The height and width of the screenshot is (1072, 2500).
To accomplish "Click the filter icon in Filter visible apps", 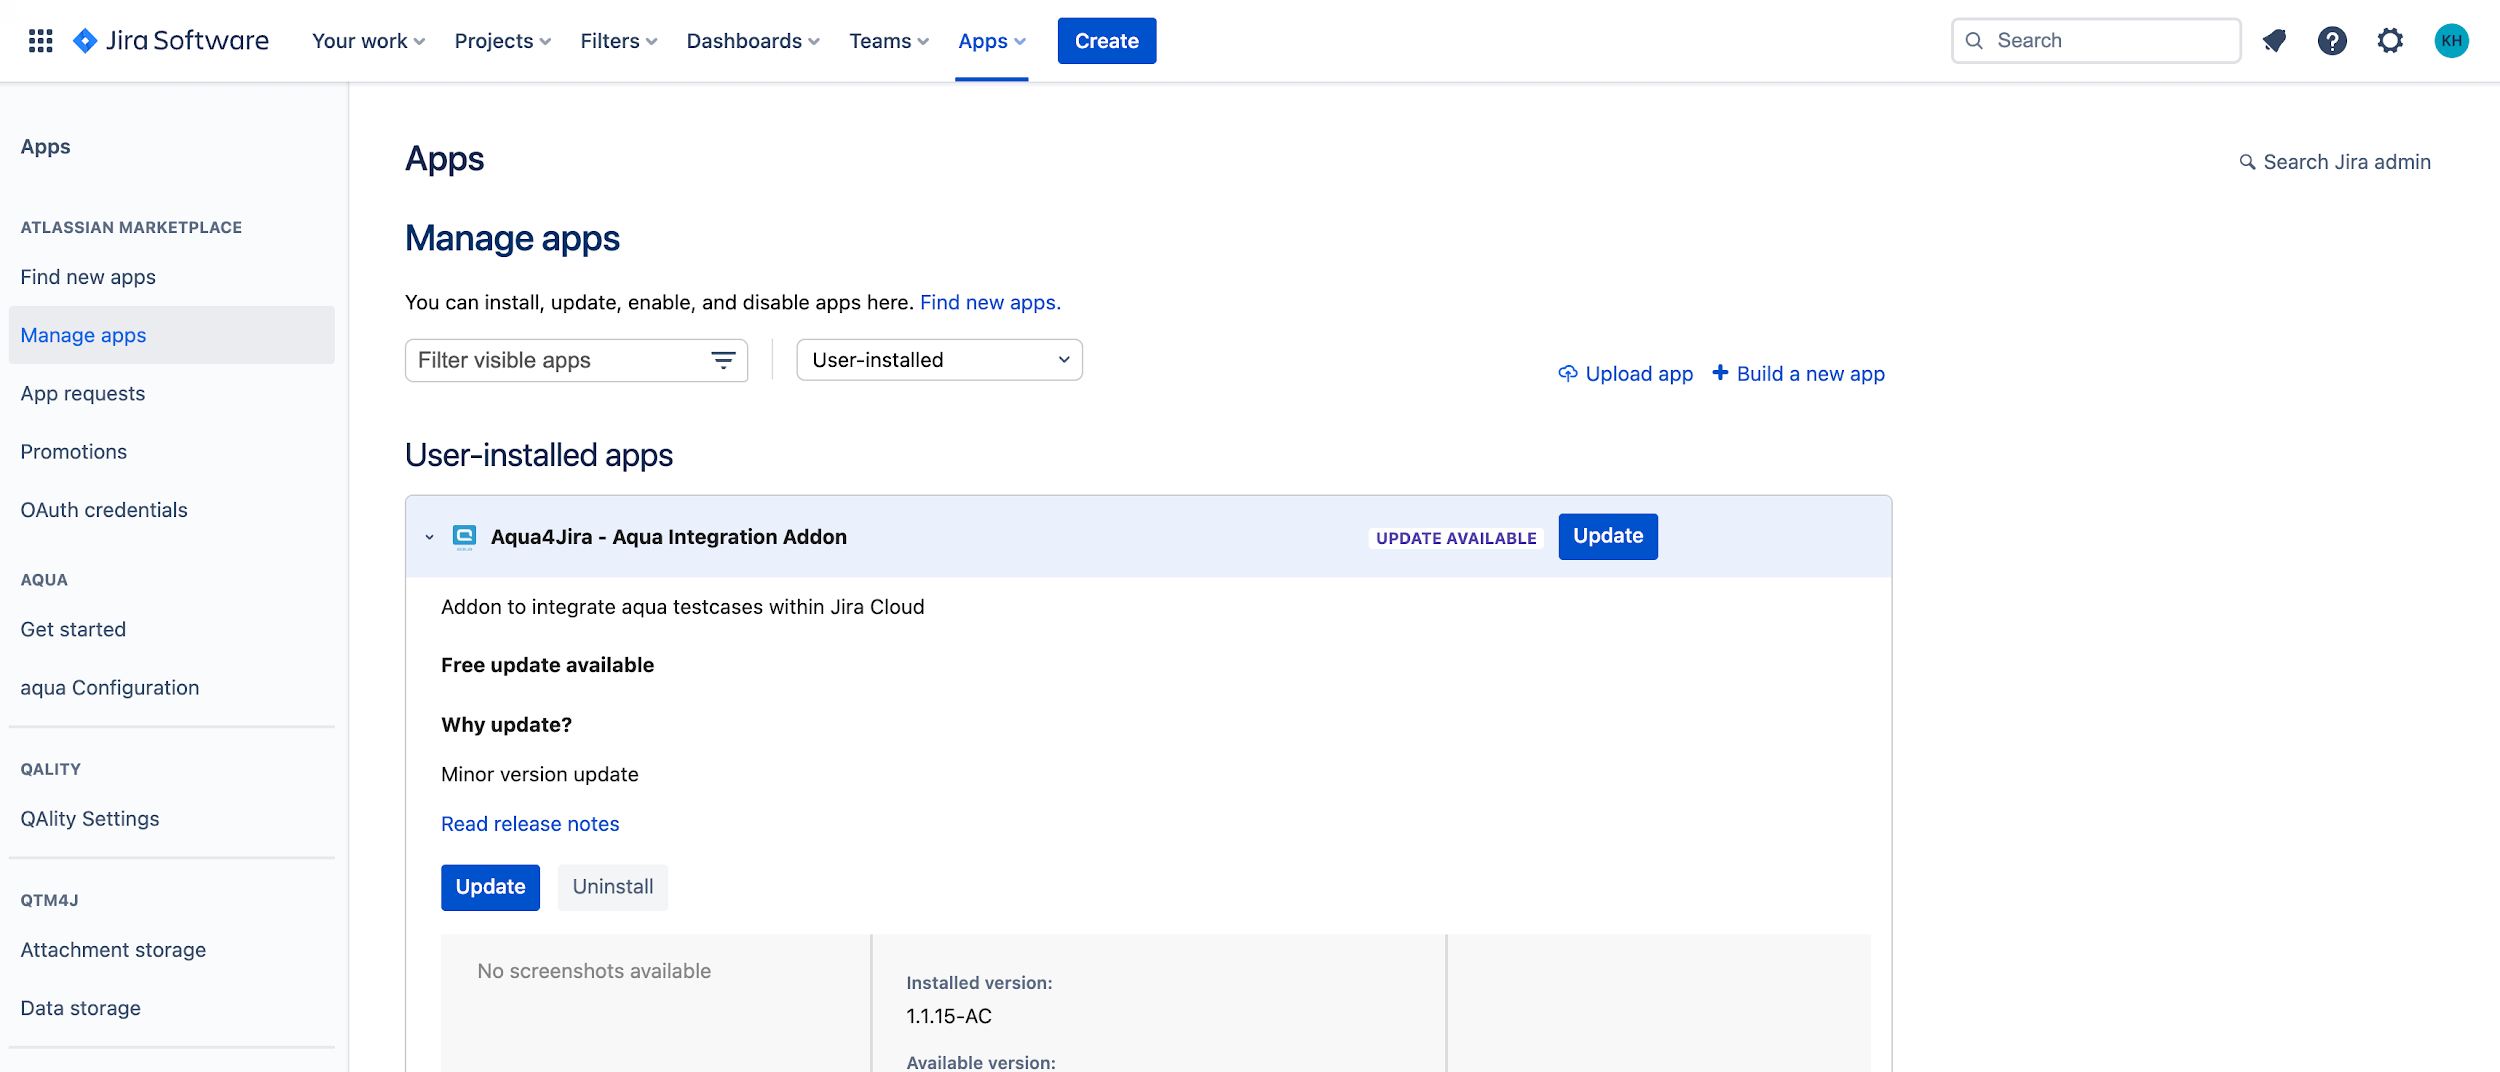I will click(x=723, y=360).
